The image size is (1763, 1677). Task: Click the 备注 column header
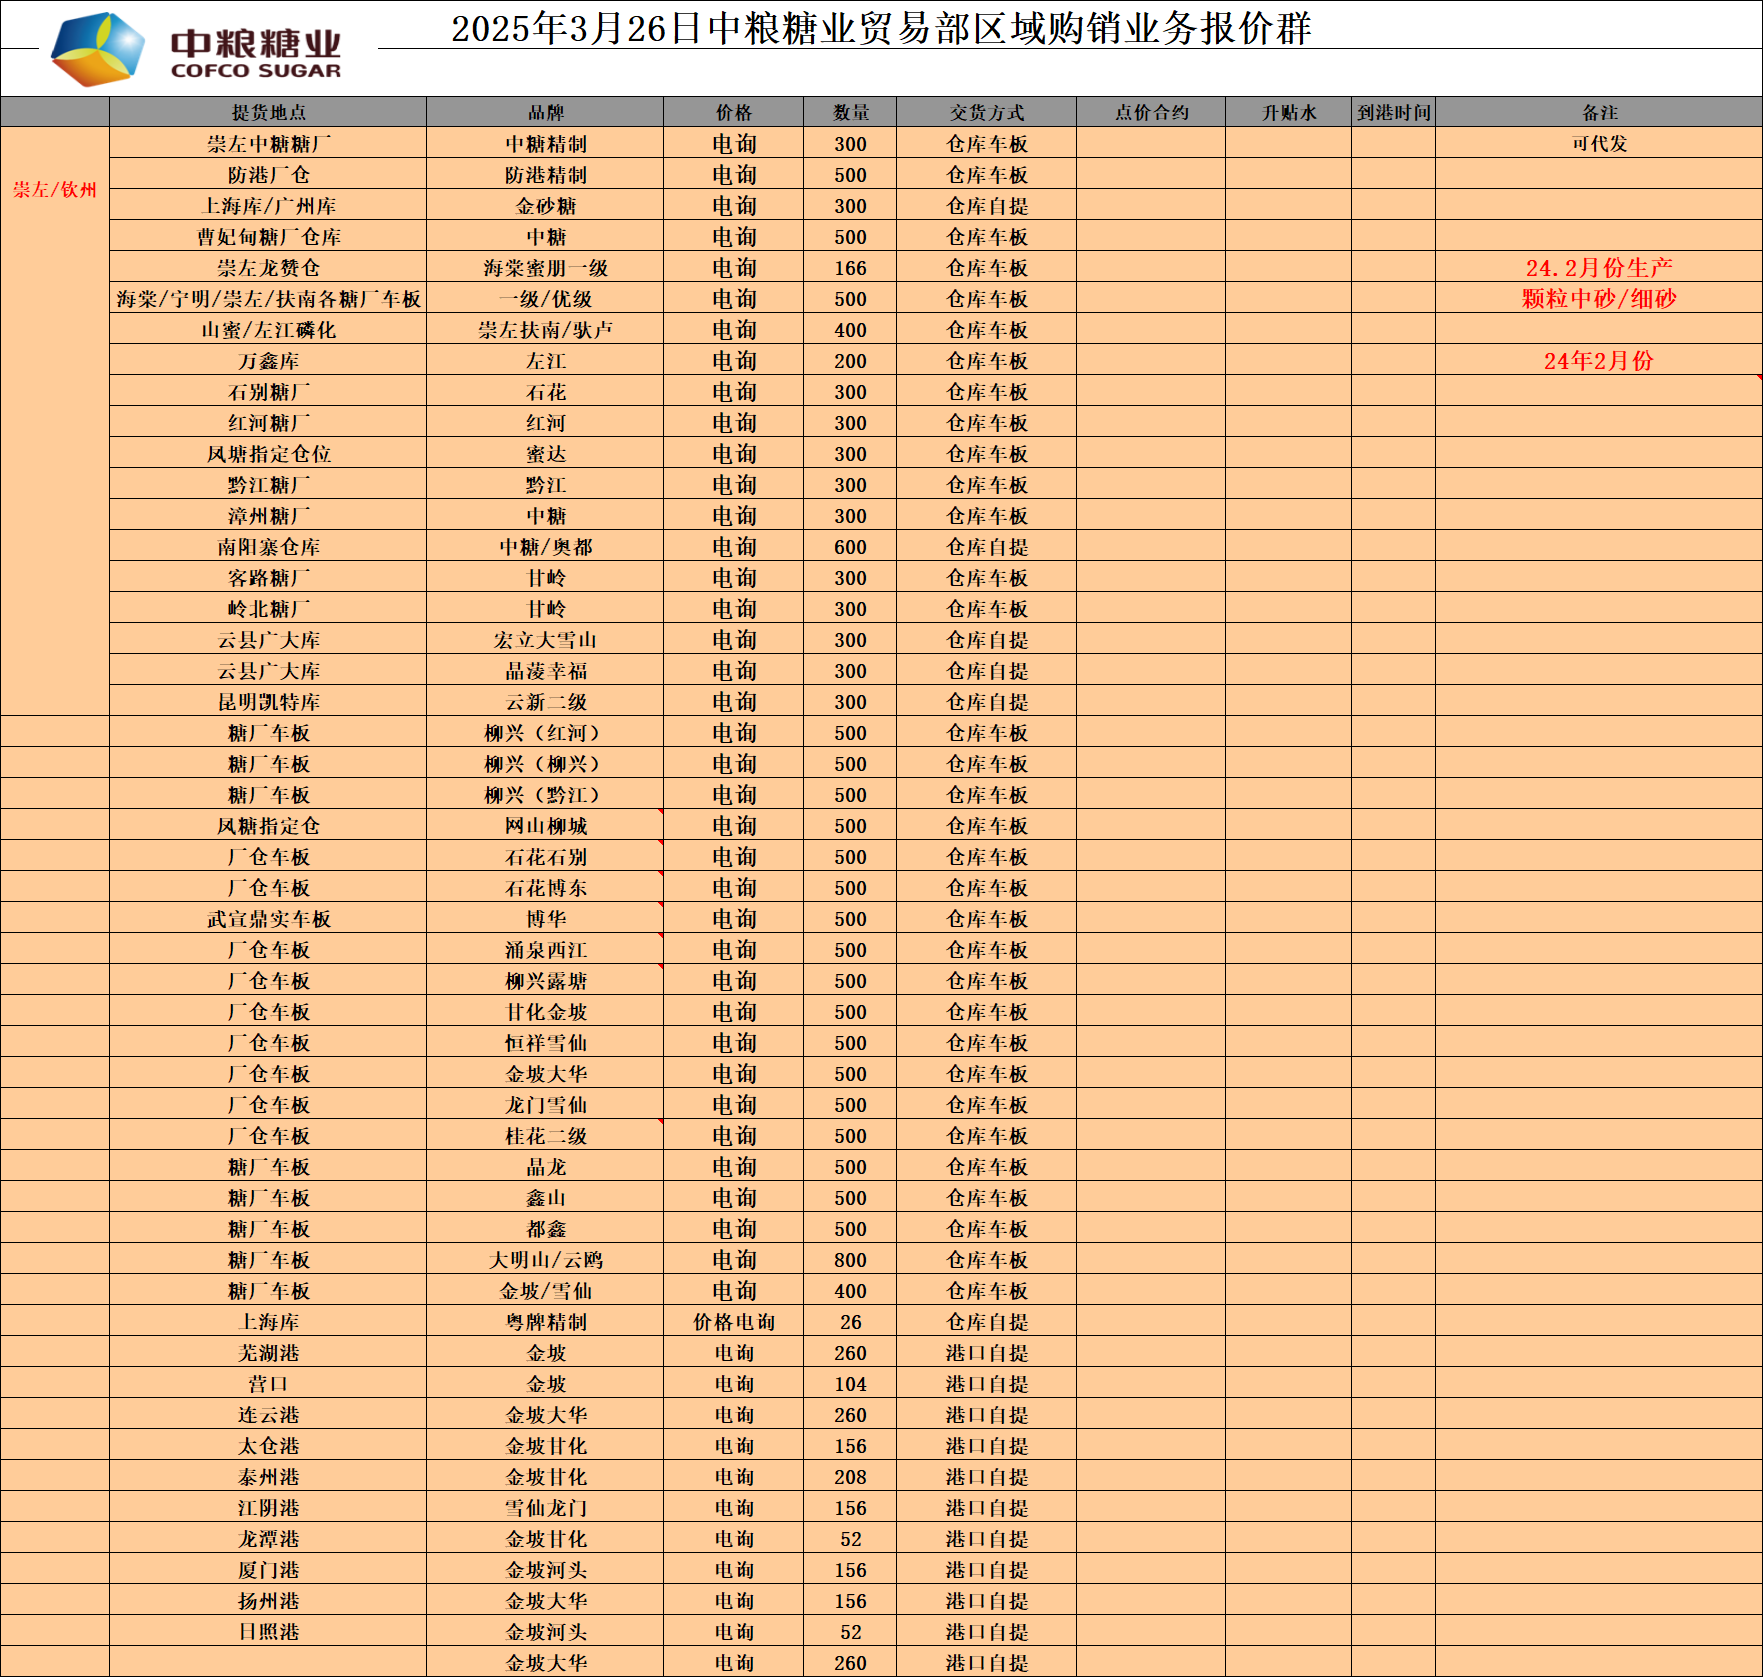pos(1598,113)
